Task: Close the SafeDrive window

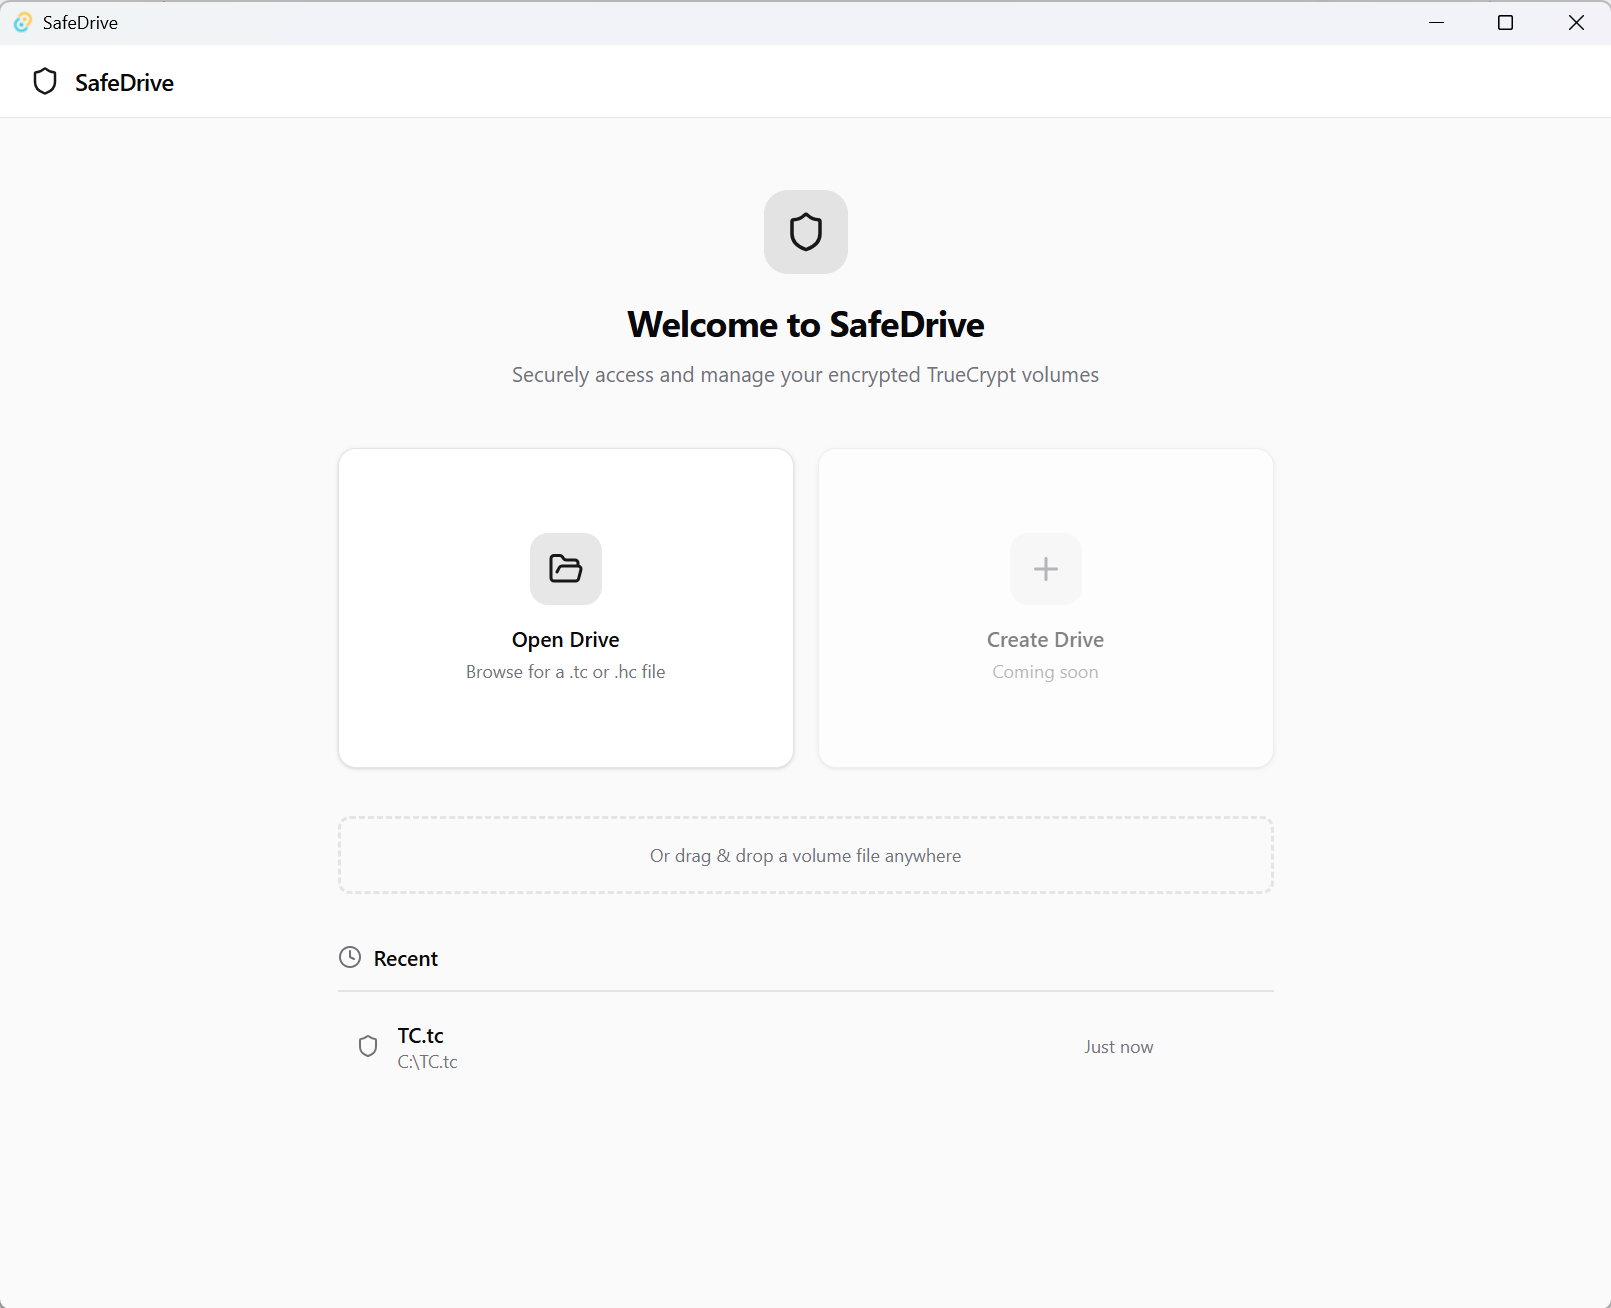Action: (x=1576, y=22)
